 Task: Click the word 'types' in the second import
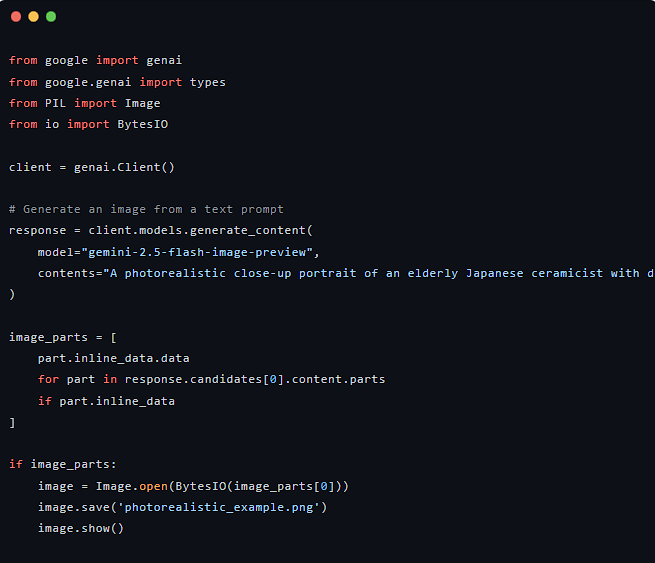207,82
